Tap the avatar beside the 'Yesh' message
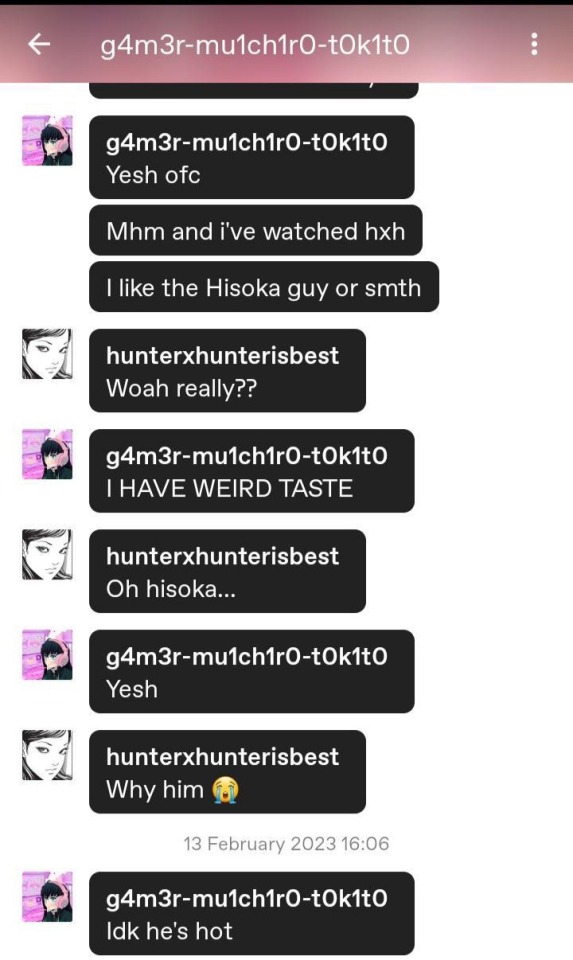This screenshot has width=573, height=960. pos(47,654)
